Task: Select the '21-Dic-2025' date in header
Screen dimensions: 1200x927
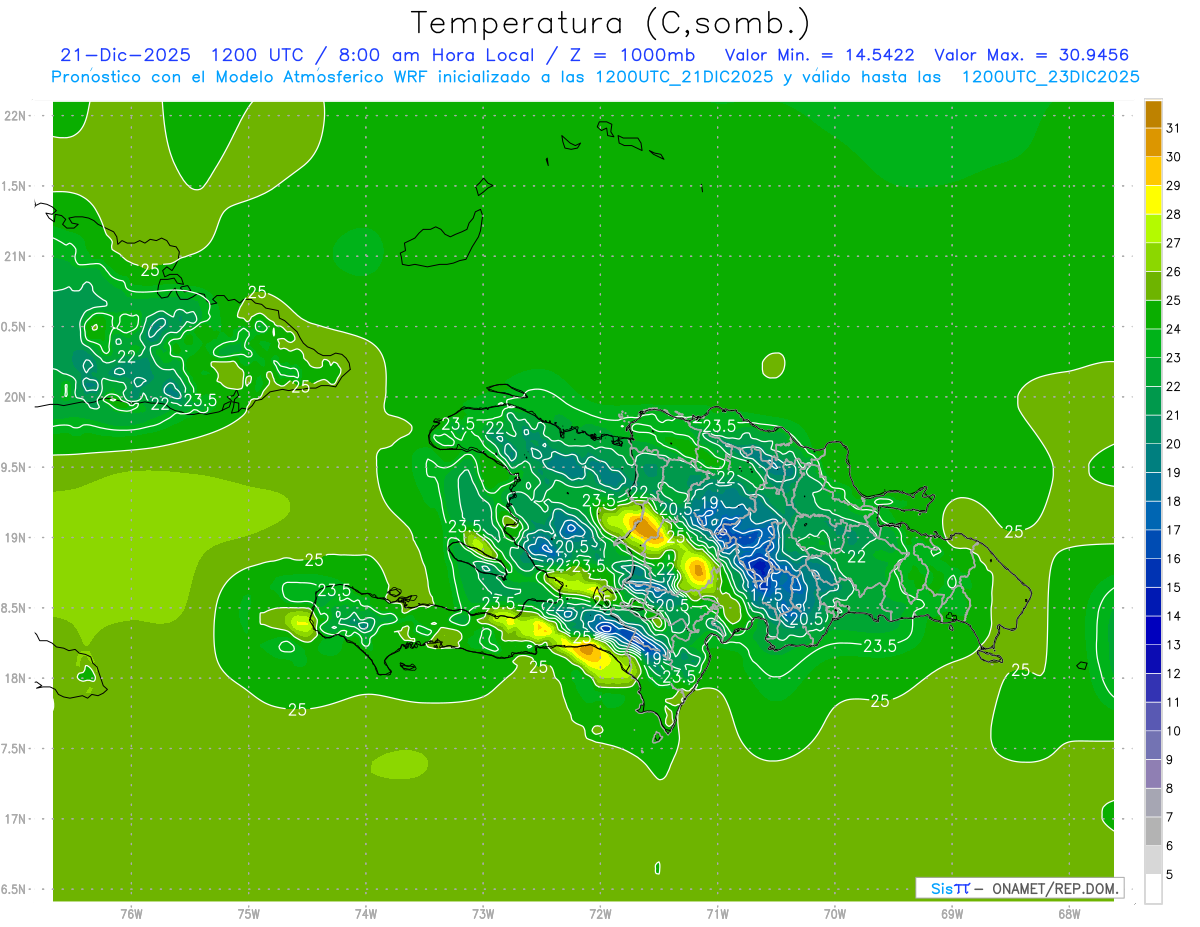Action: pyautogui.click(x=125, y=55)
